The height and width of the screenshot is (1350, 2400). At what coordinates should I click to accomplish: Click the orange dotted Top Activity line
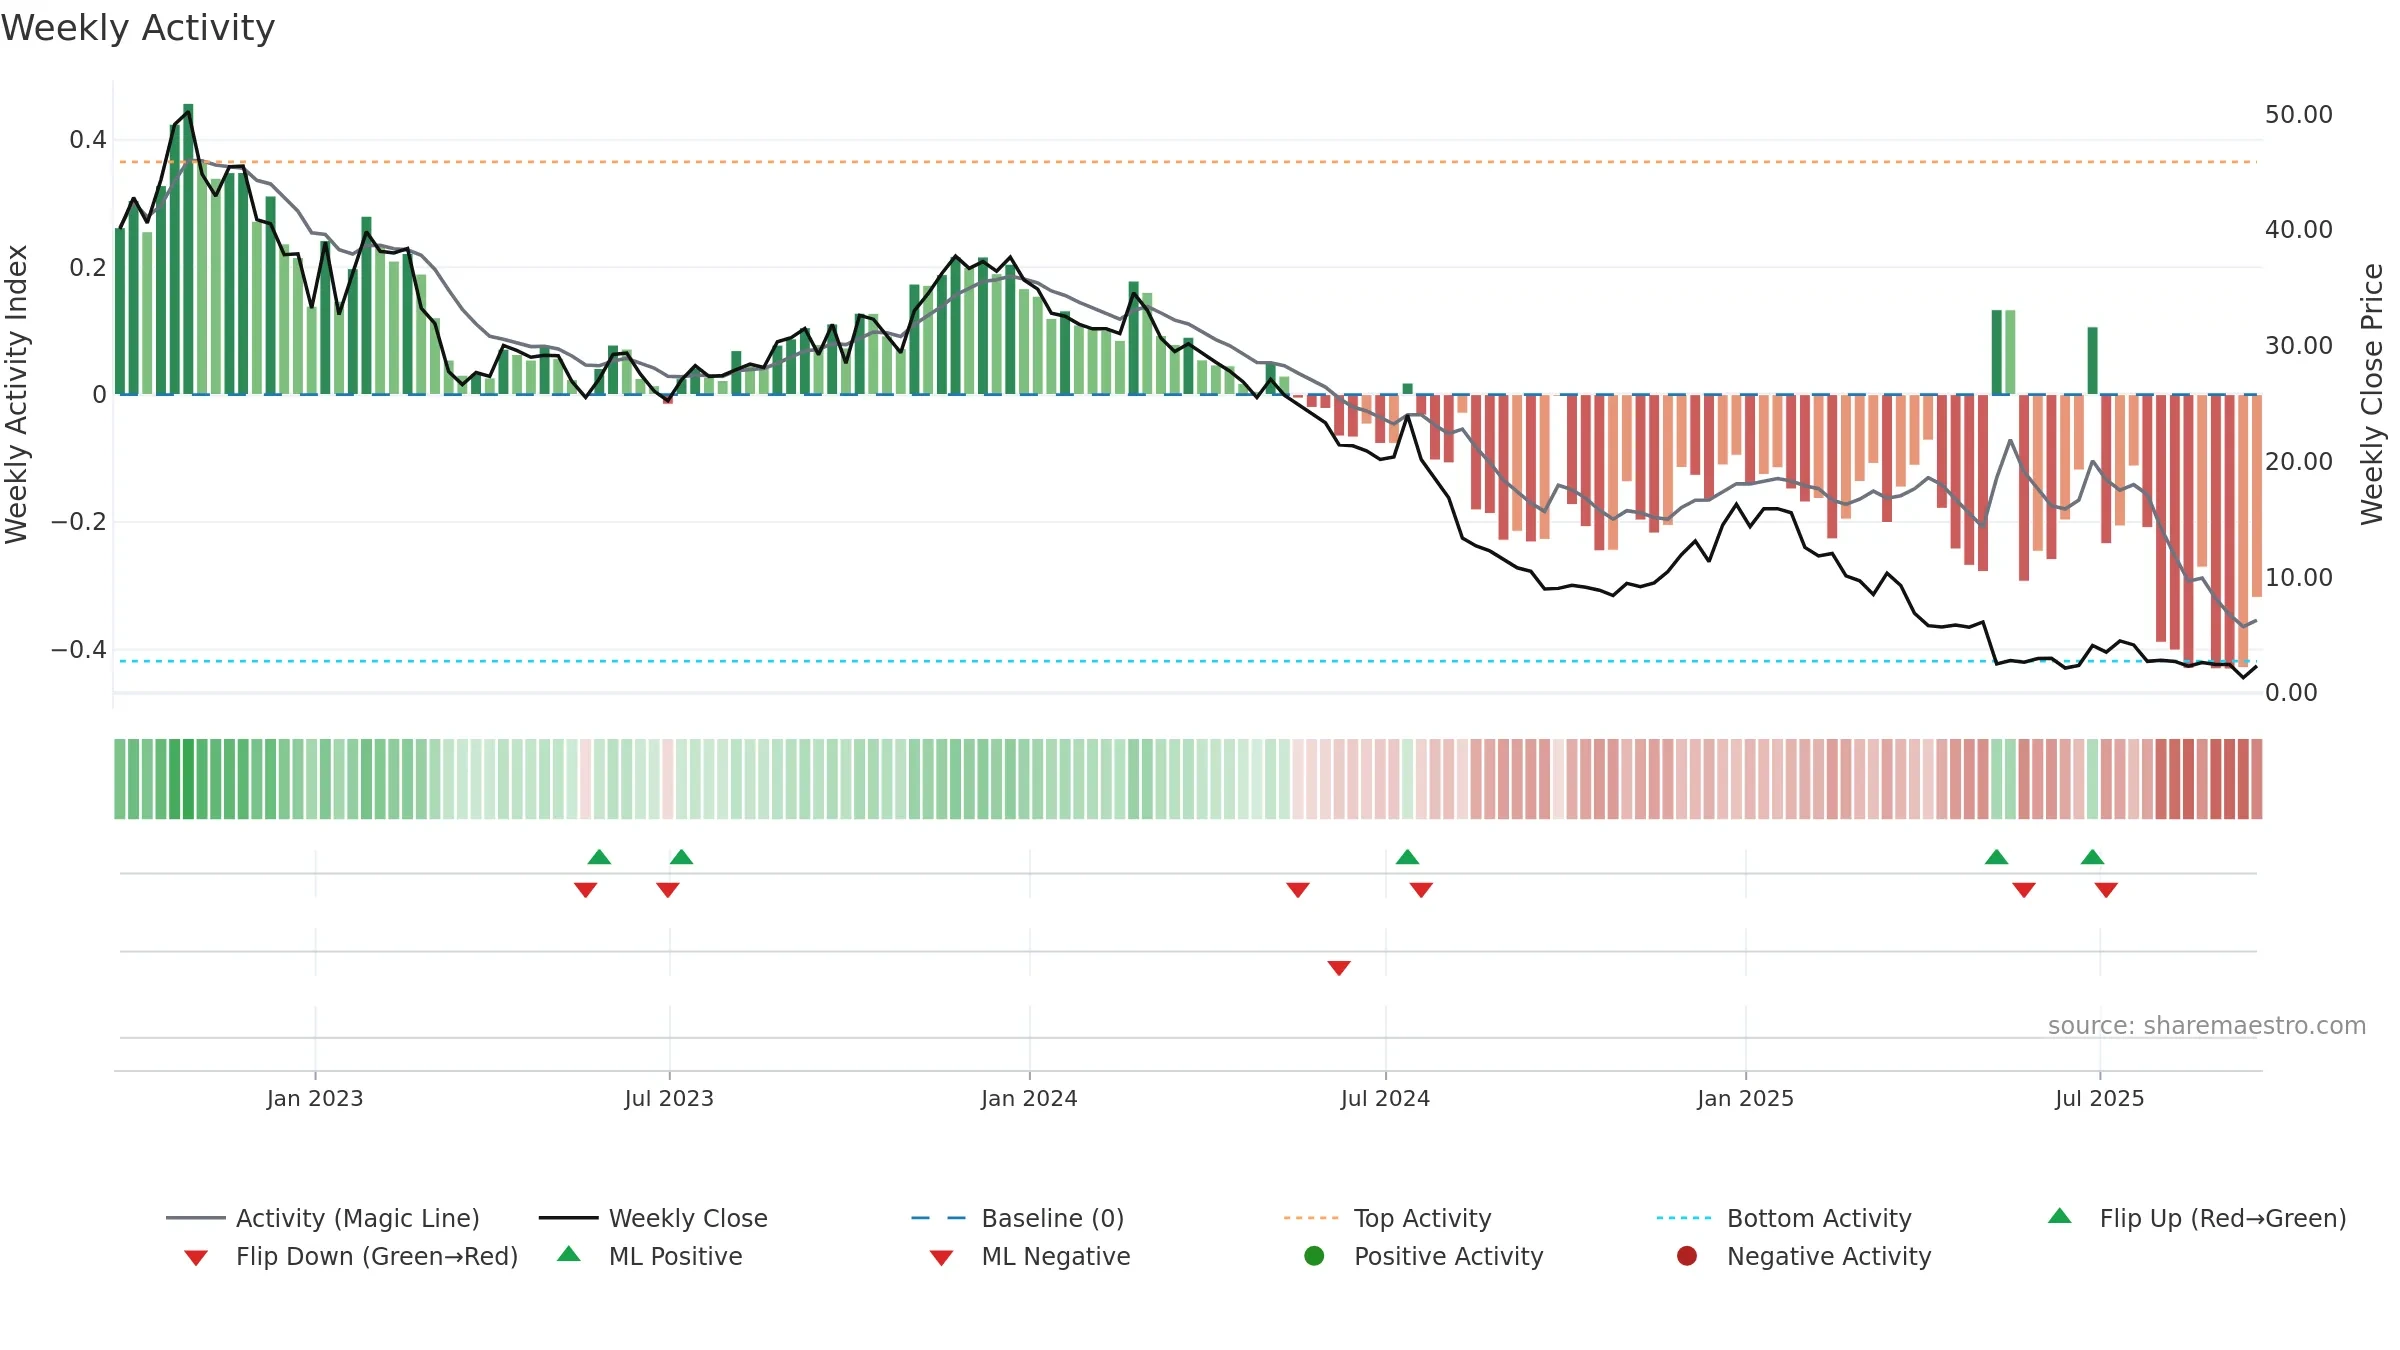pyautogui.click(x=1187, y=162)
